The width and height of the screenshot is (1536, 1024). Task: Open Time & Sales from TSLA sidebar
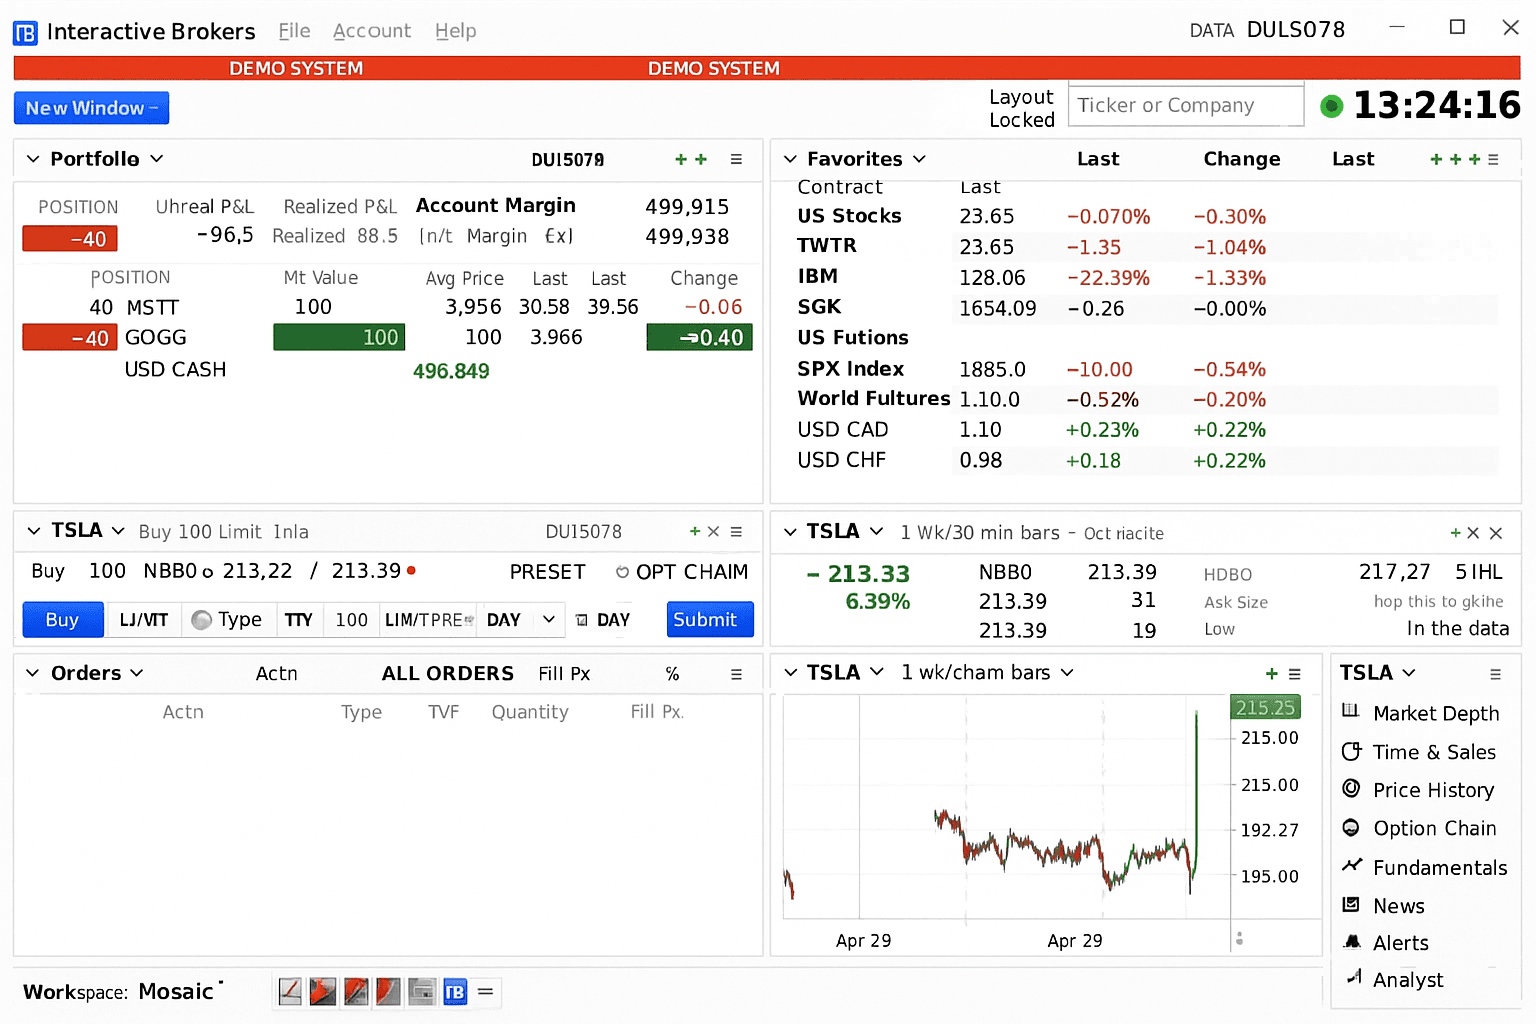click(x=1434, y=752)
